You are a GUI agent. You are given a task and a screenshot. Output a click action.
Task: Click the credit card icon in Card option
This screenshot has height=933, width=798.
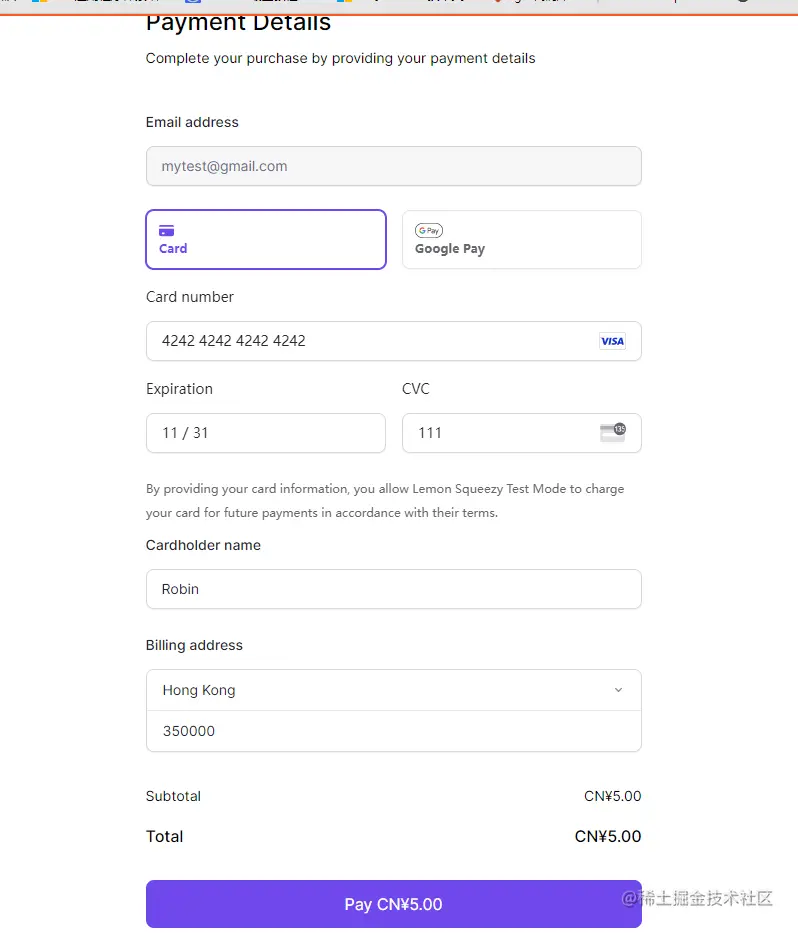click(x=167, y=230)
